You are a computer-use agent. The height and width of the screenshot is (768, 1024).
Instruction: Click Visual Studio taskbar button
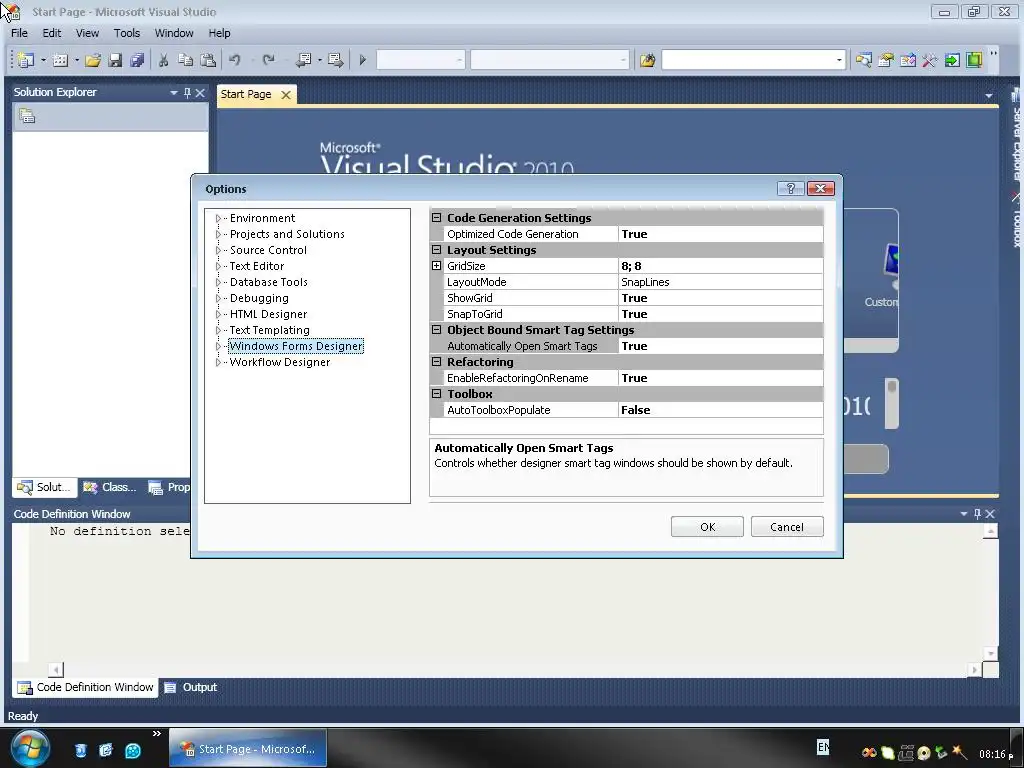[248, 748]
